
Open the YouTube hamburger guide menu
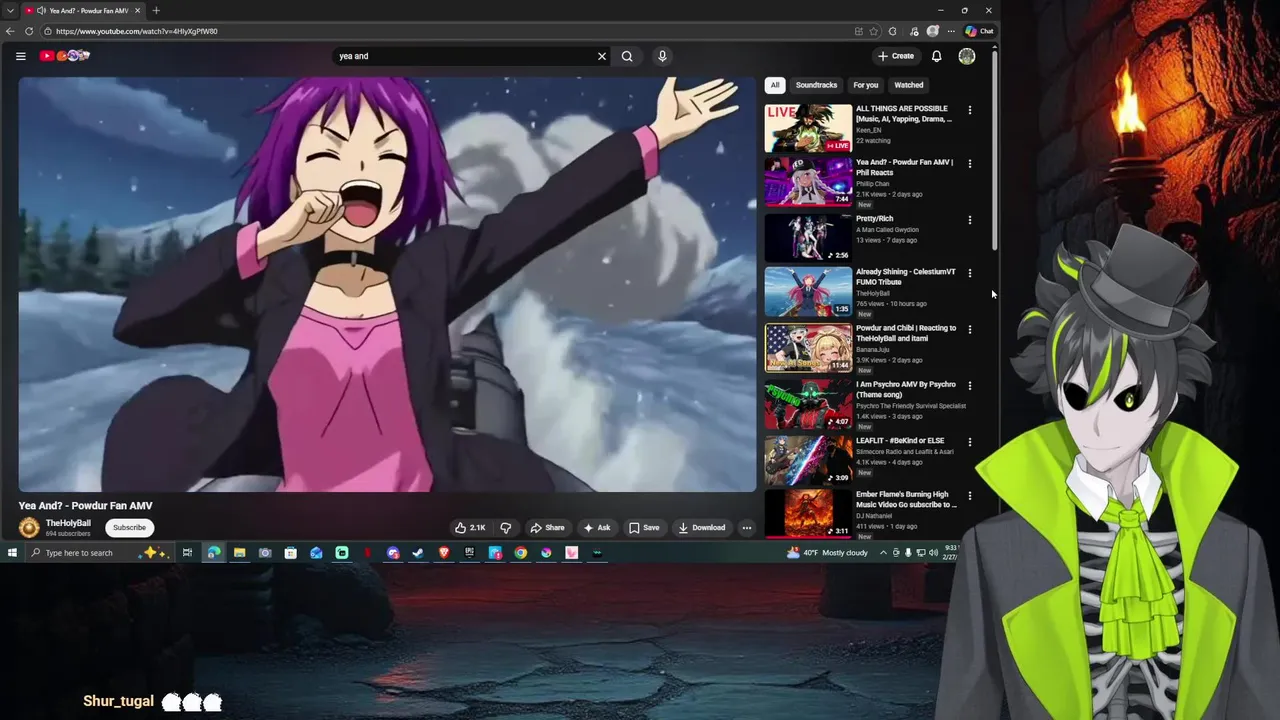point(20,56)
